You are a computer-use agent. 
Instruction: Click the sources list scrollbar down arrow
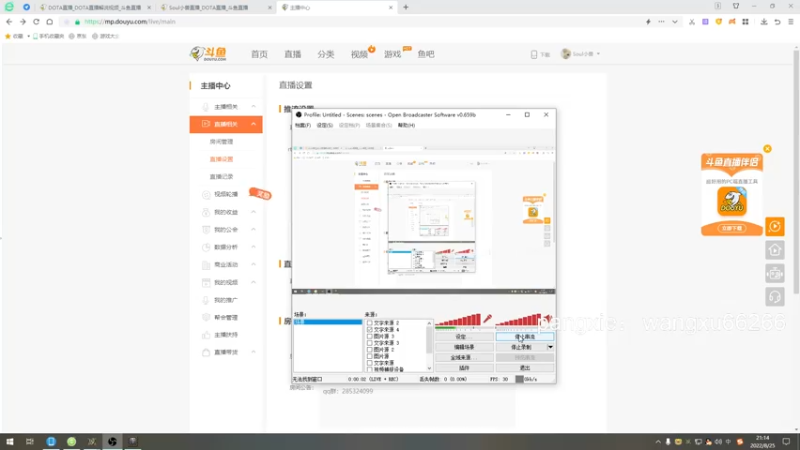click(x=429, y=368)
